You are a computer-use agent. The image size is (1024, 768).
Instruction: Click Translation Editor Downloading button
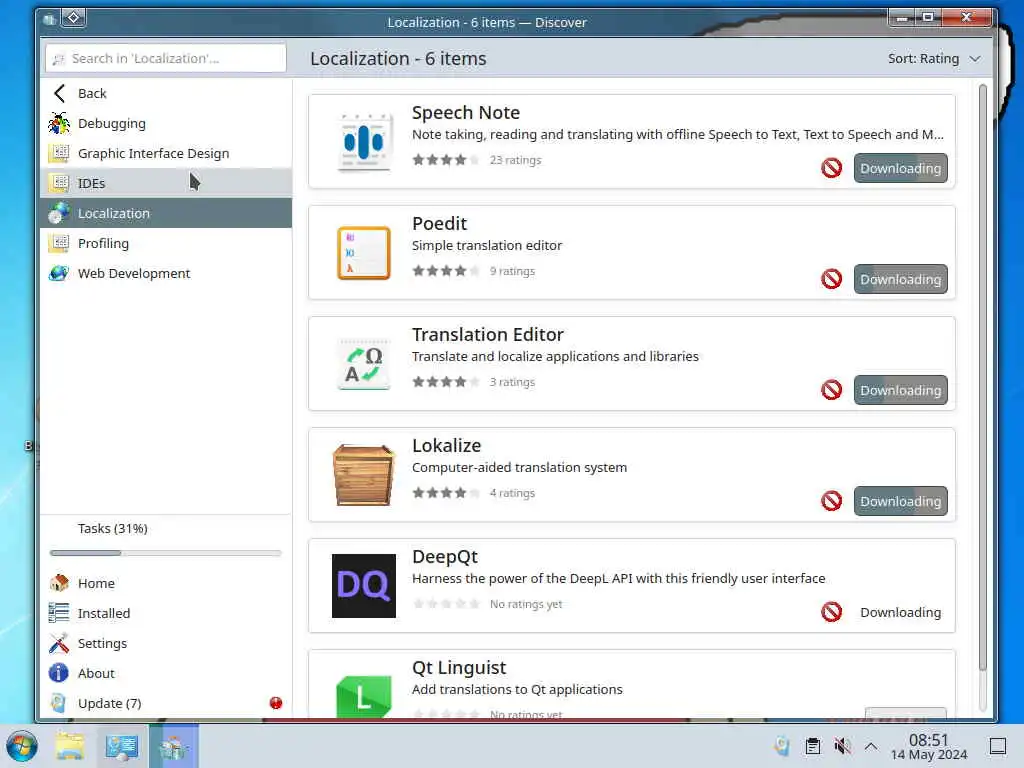[x=901, y=390]
